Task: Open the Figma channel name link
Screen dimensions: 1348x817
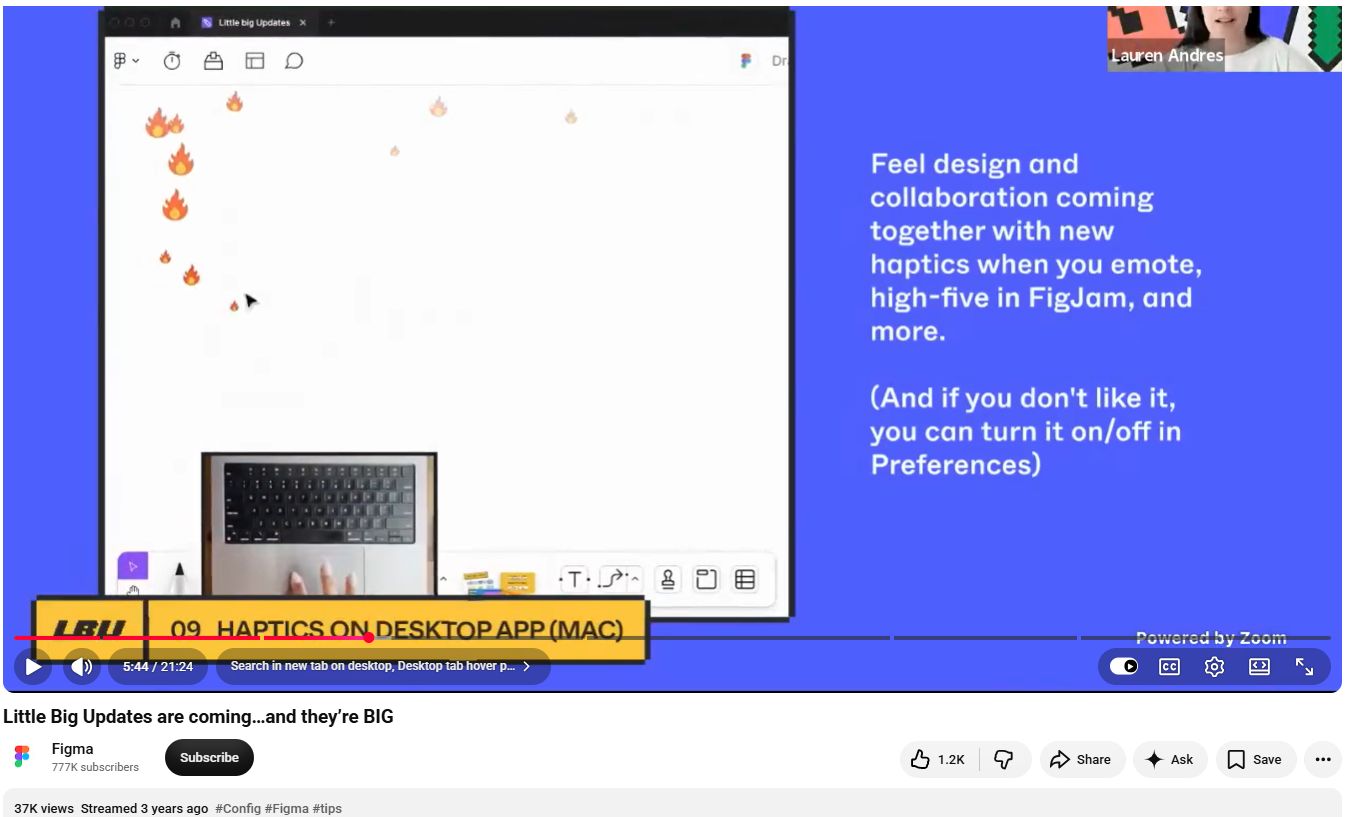Action: tap(73, 749)
